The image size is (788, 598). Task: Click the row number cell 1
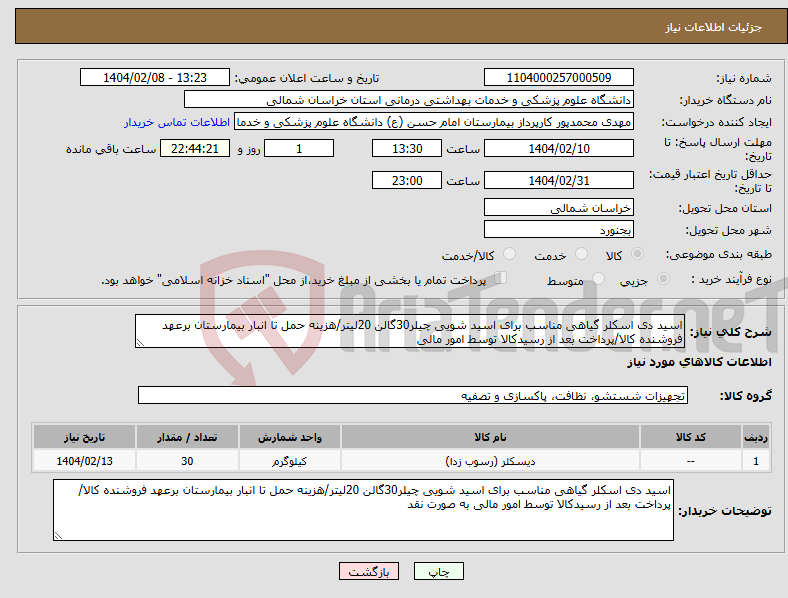point(756,461)
